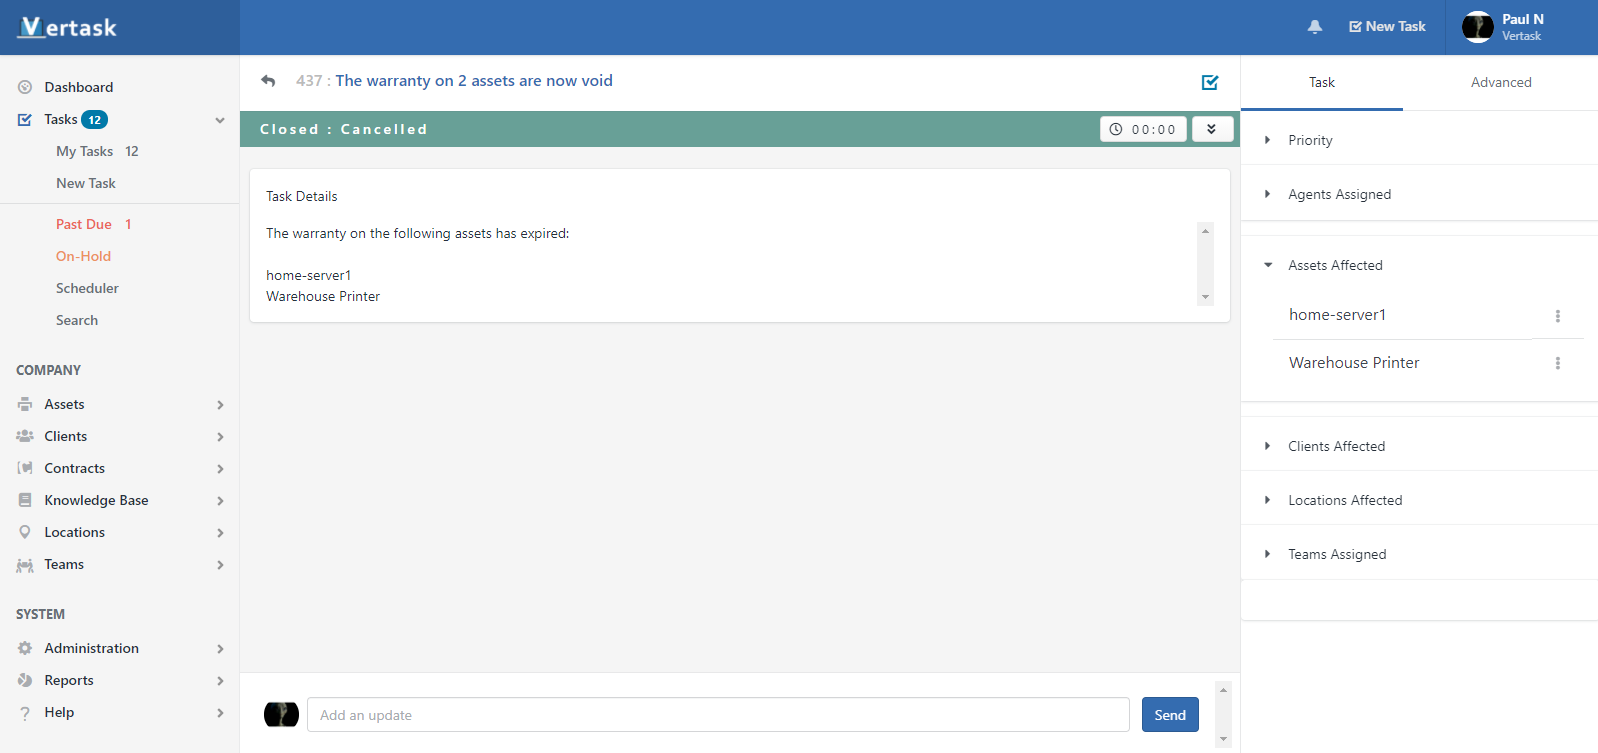Open the Scheduler page

click(x=87, y=288)
